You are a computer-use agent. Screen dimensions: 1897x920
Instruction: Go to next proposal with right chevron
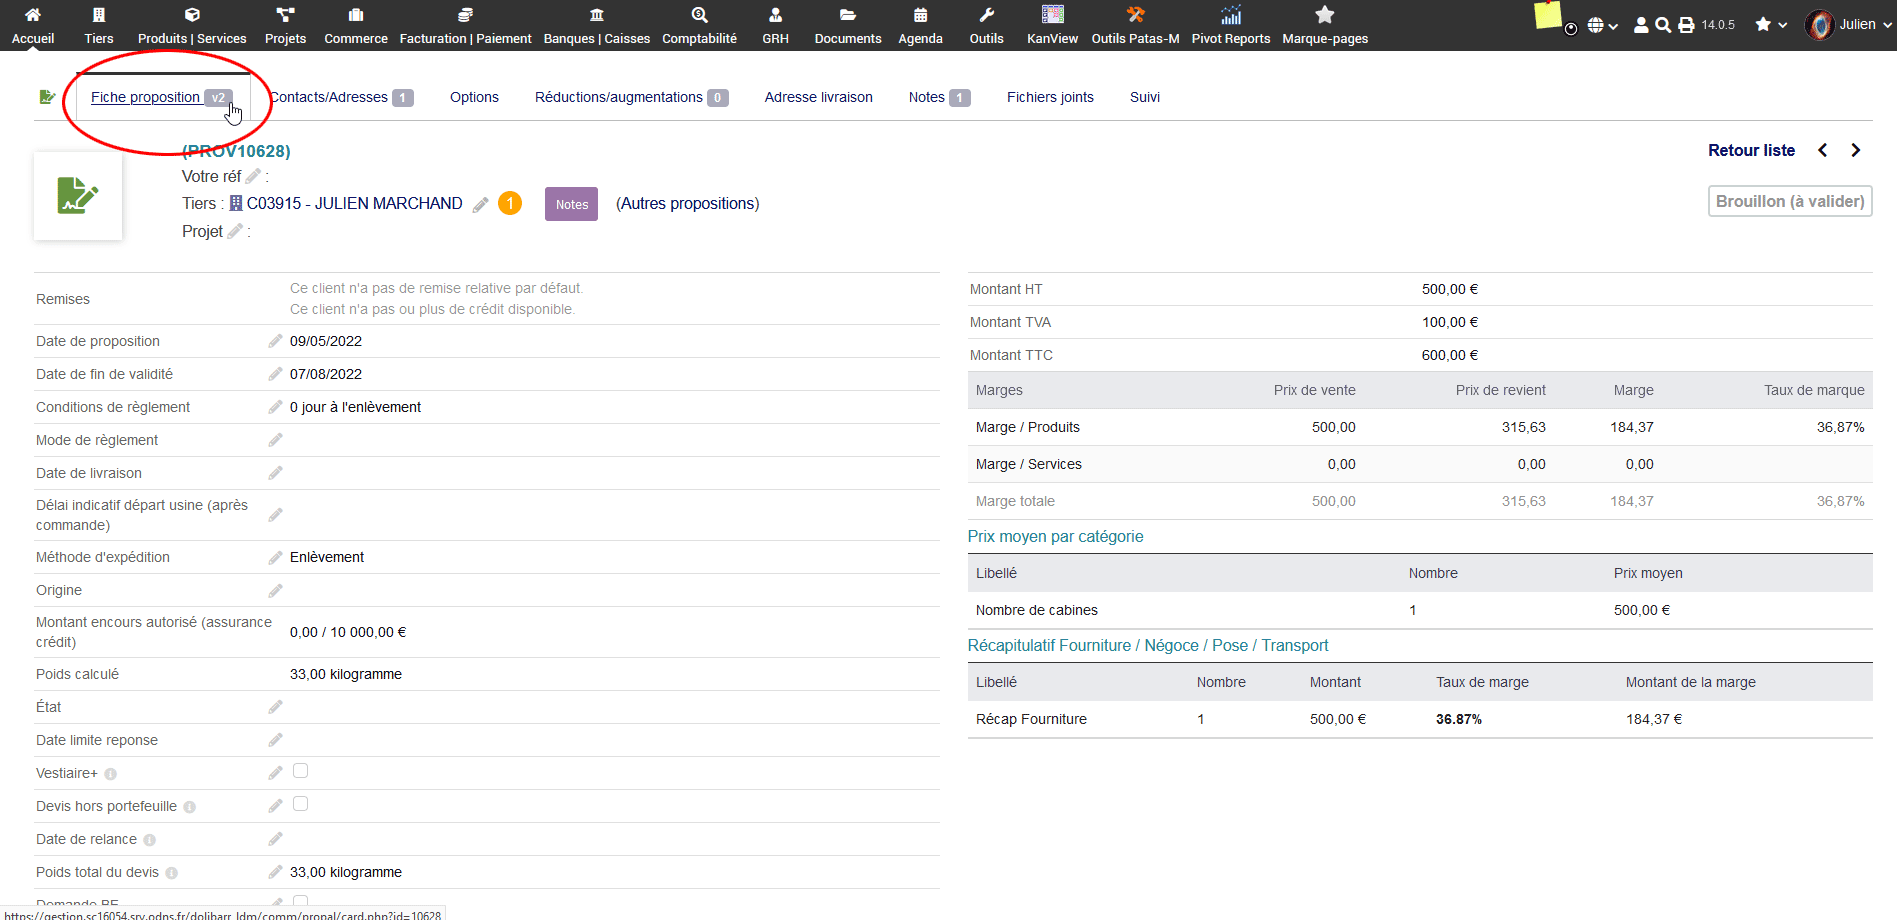1856,150
